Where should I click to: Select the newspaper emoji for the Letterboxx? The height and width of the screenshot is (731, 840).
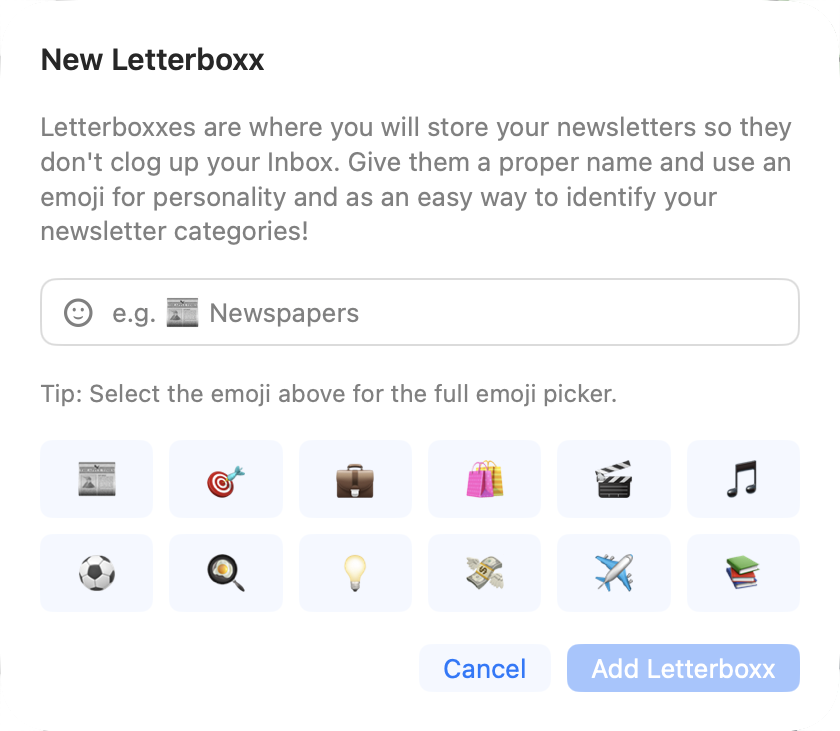tap(96, 478)
